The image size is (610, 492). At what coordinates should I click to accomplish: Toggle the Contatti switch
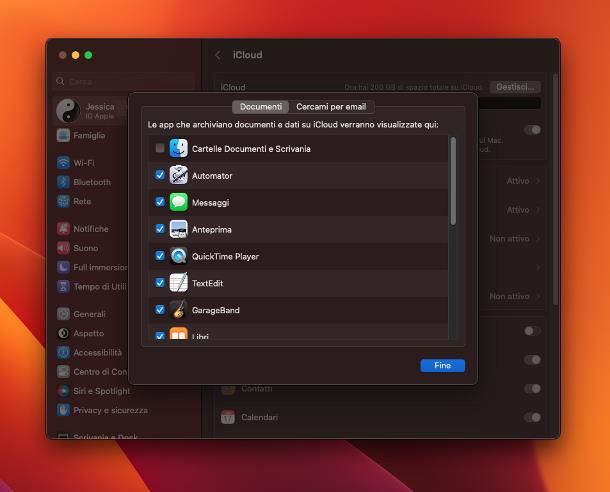(532, 389)
